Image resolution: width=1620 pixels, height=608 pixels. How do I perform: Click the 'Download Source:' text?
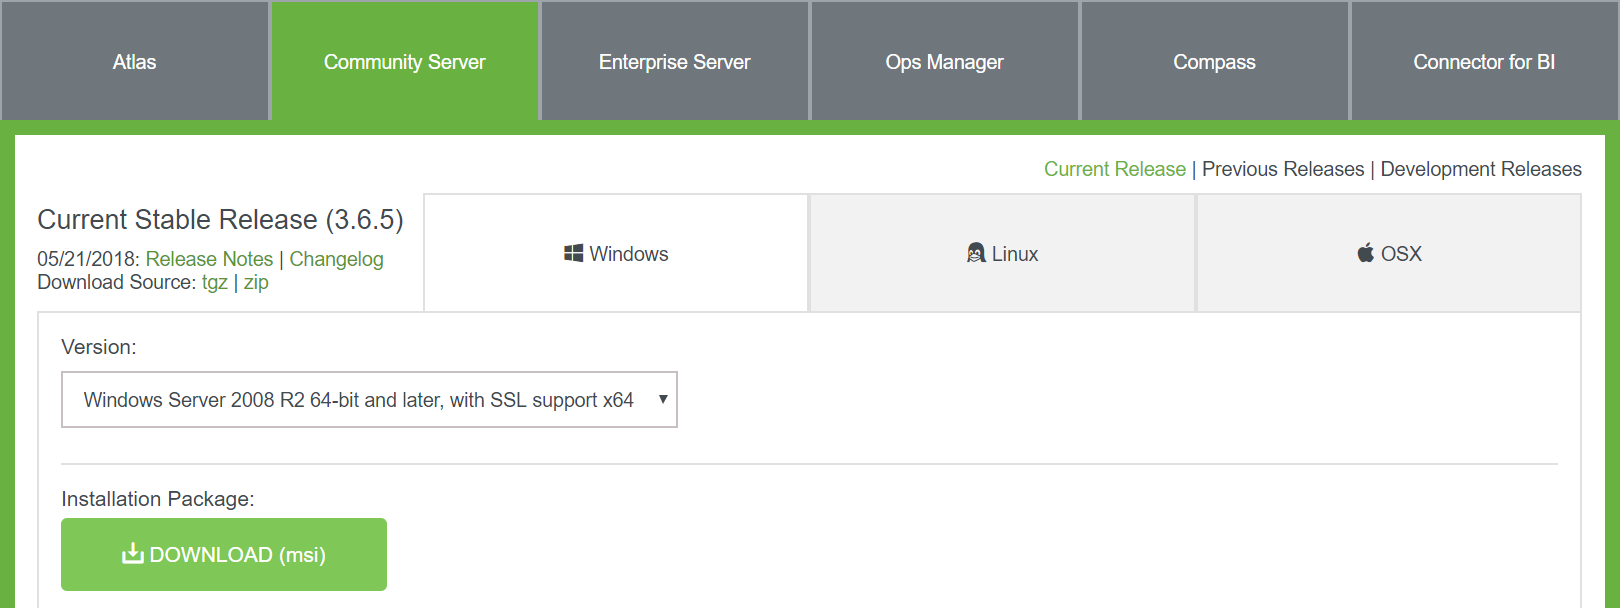click(x=117, y=283)
